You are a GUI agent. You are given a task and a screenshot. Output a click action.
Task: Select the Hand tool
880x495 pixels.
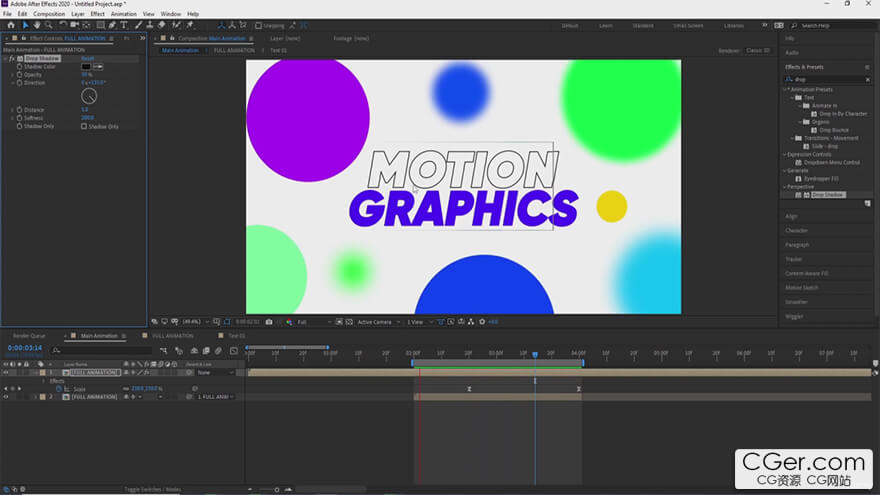point(37,25)
